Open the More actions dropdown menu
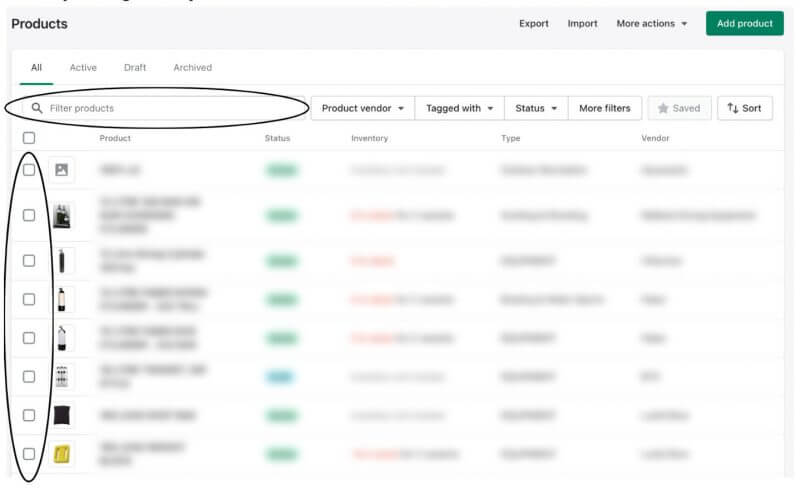 pyautogui.click(x=651, y=24)
